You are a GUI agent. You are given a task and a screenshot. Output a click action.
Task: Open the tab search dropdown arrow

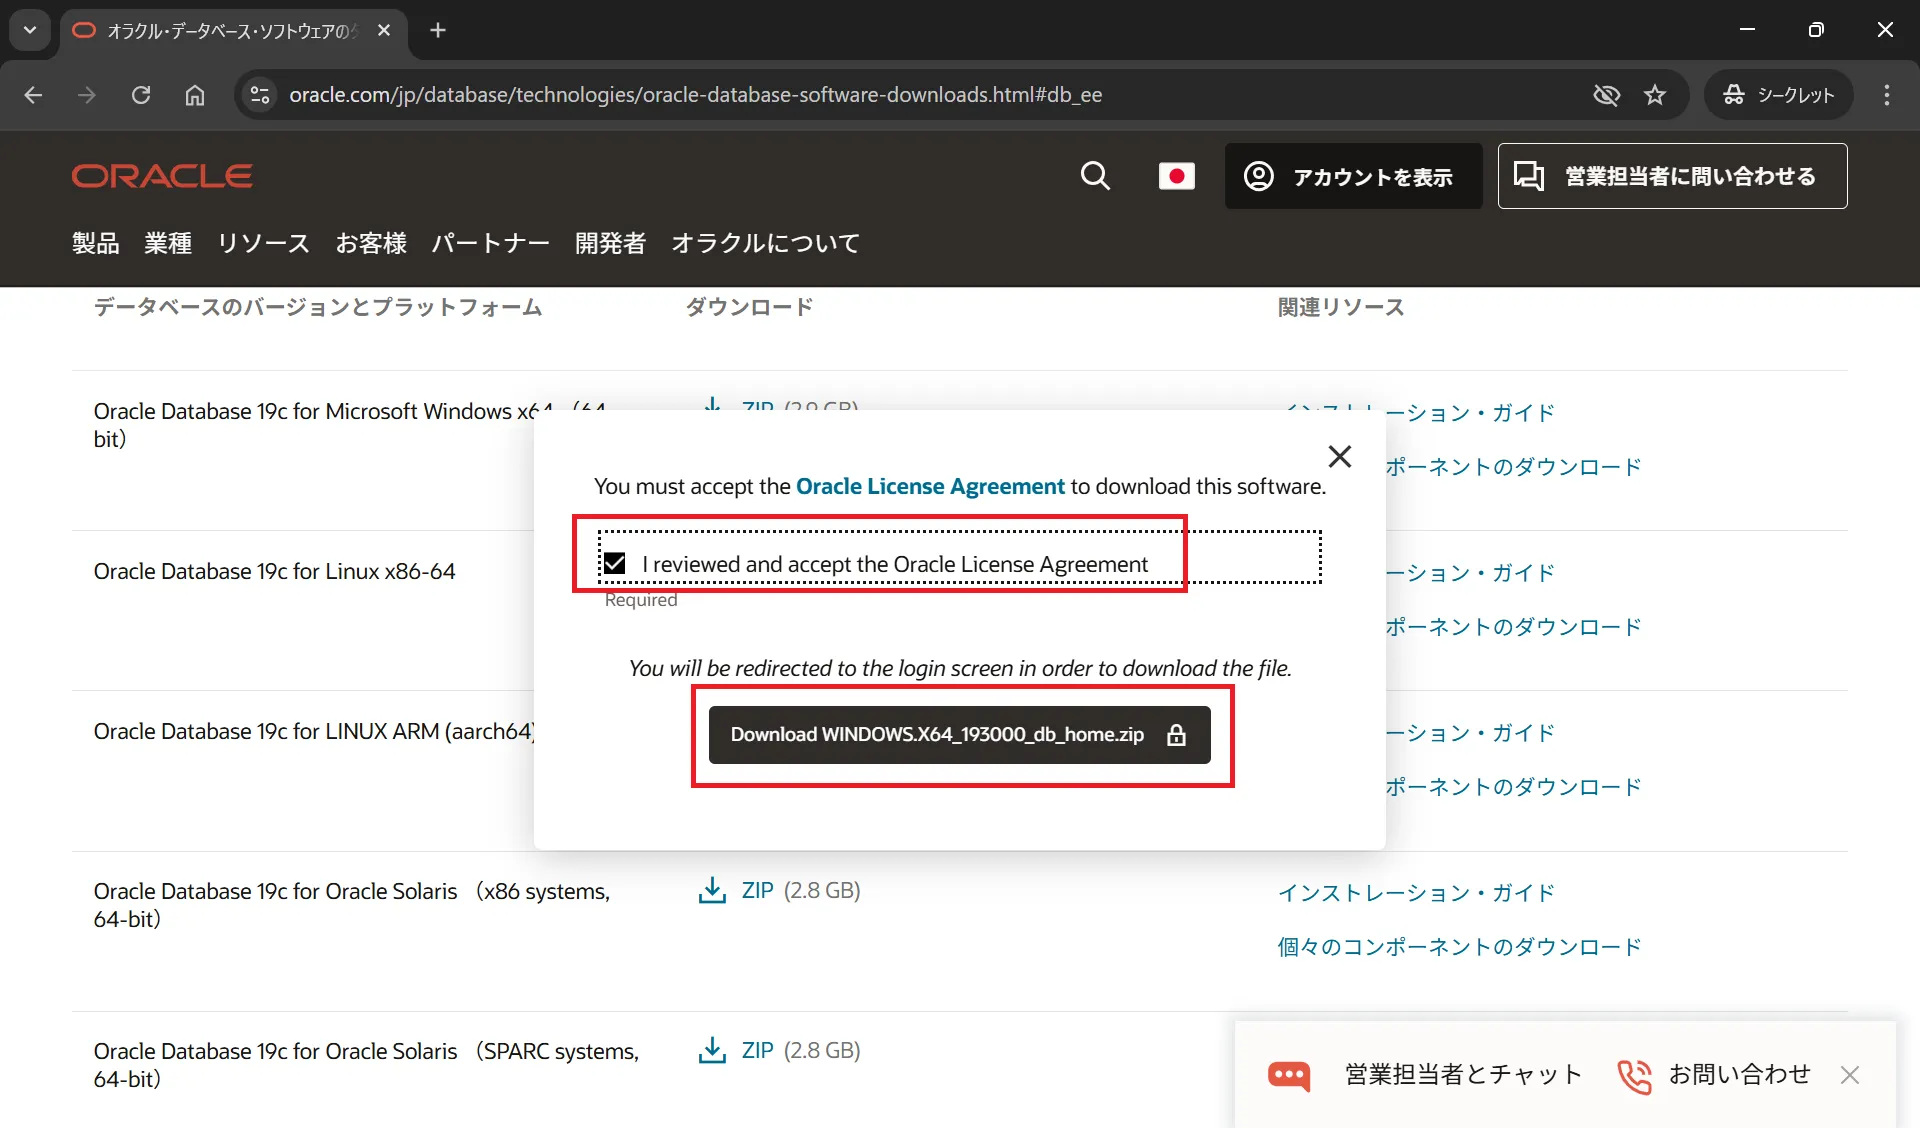click(30, 30)
